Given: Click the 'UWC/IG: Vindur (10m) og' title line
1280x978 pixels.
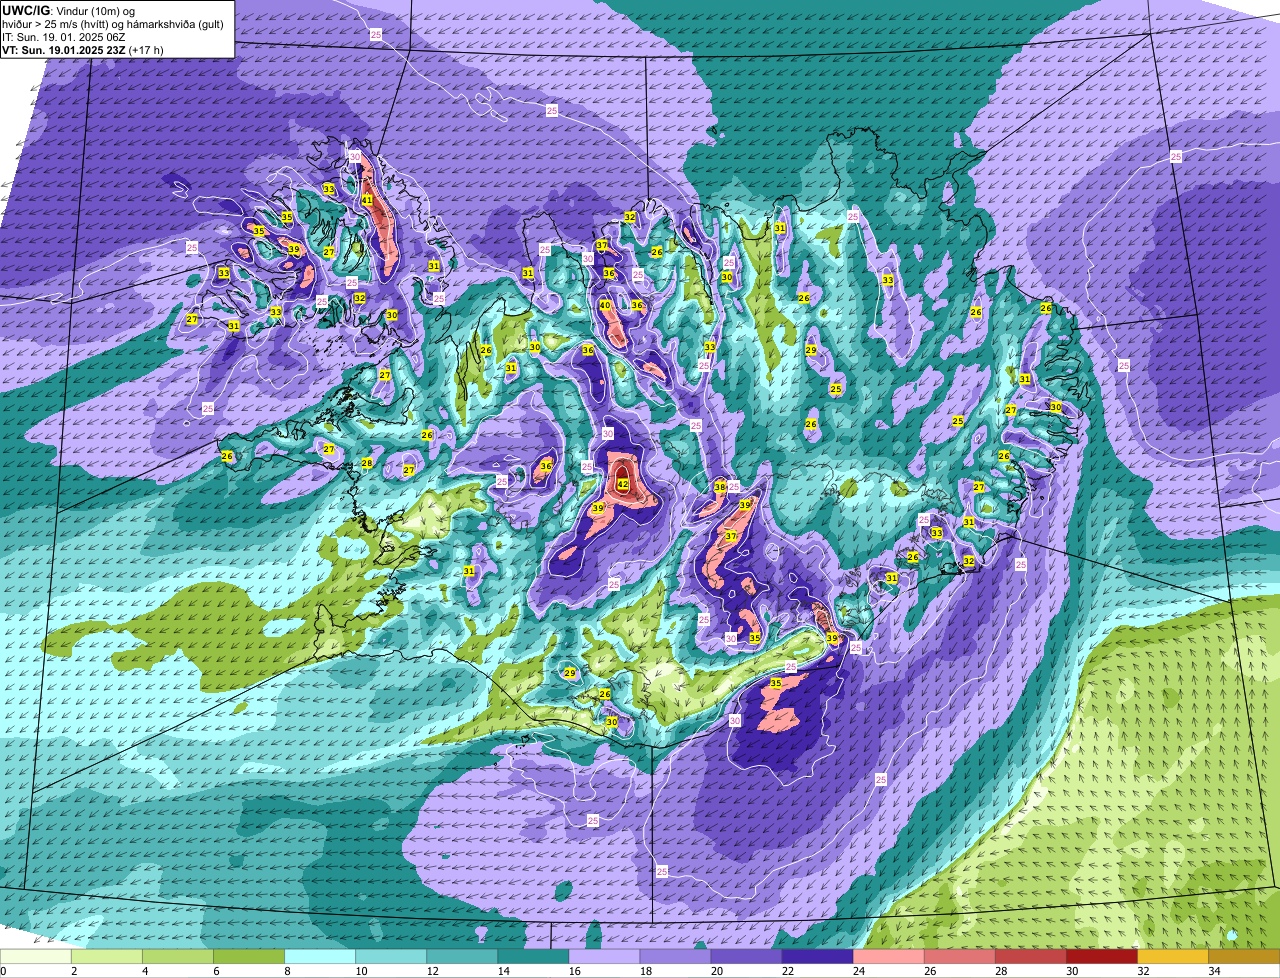Looking at the screenshot, I should tap(69, 10).
